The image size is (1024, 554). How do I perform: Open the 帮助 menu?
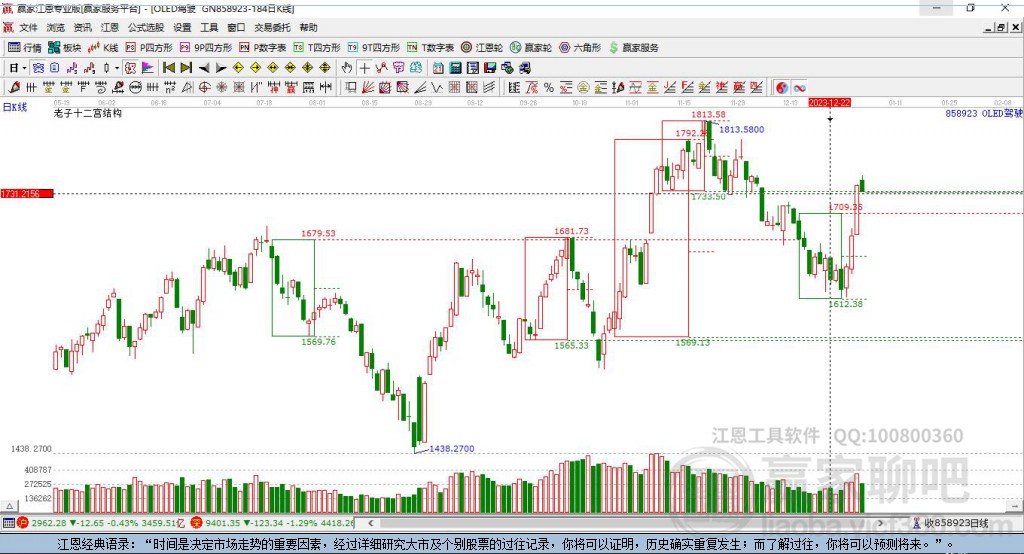tap(308, 27)
